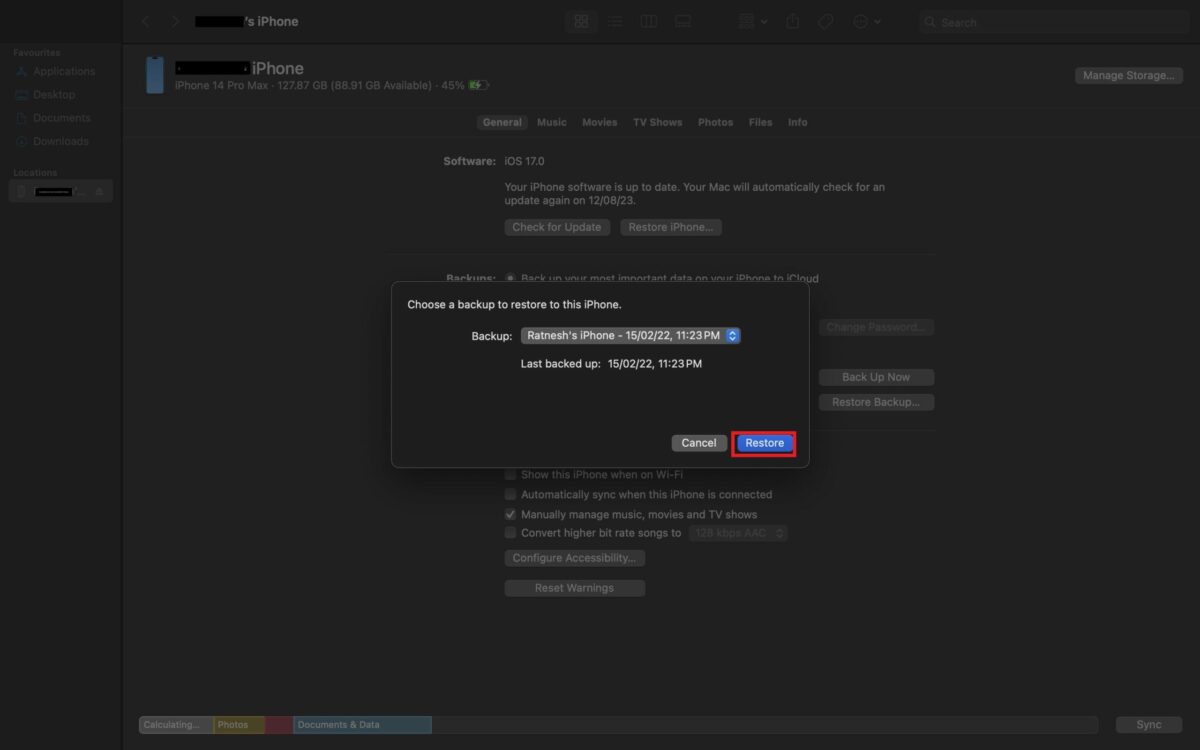Open the Photos tab

click(715, 122)
